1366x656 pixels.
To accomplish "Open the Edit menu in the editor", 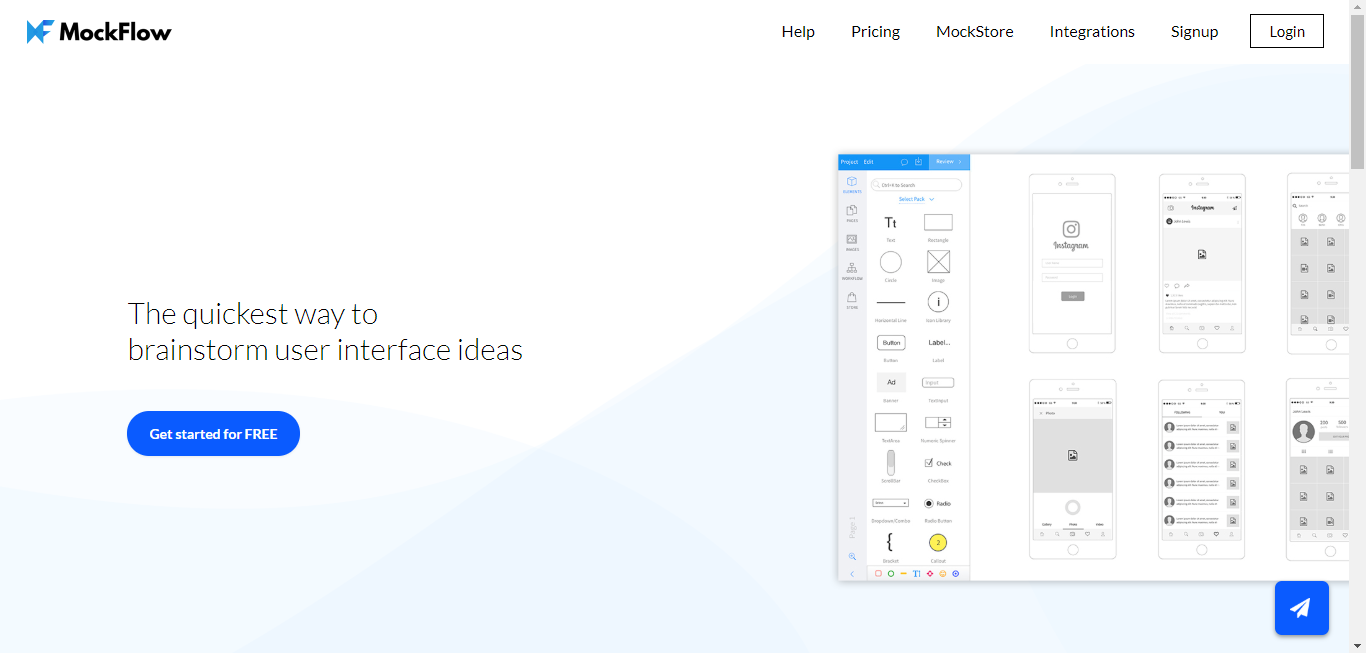I will click(x=869, y=162).
